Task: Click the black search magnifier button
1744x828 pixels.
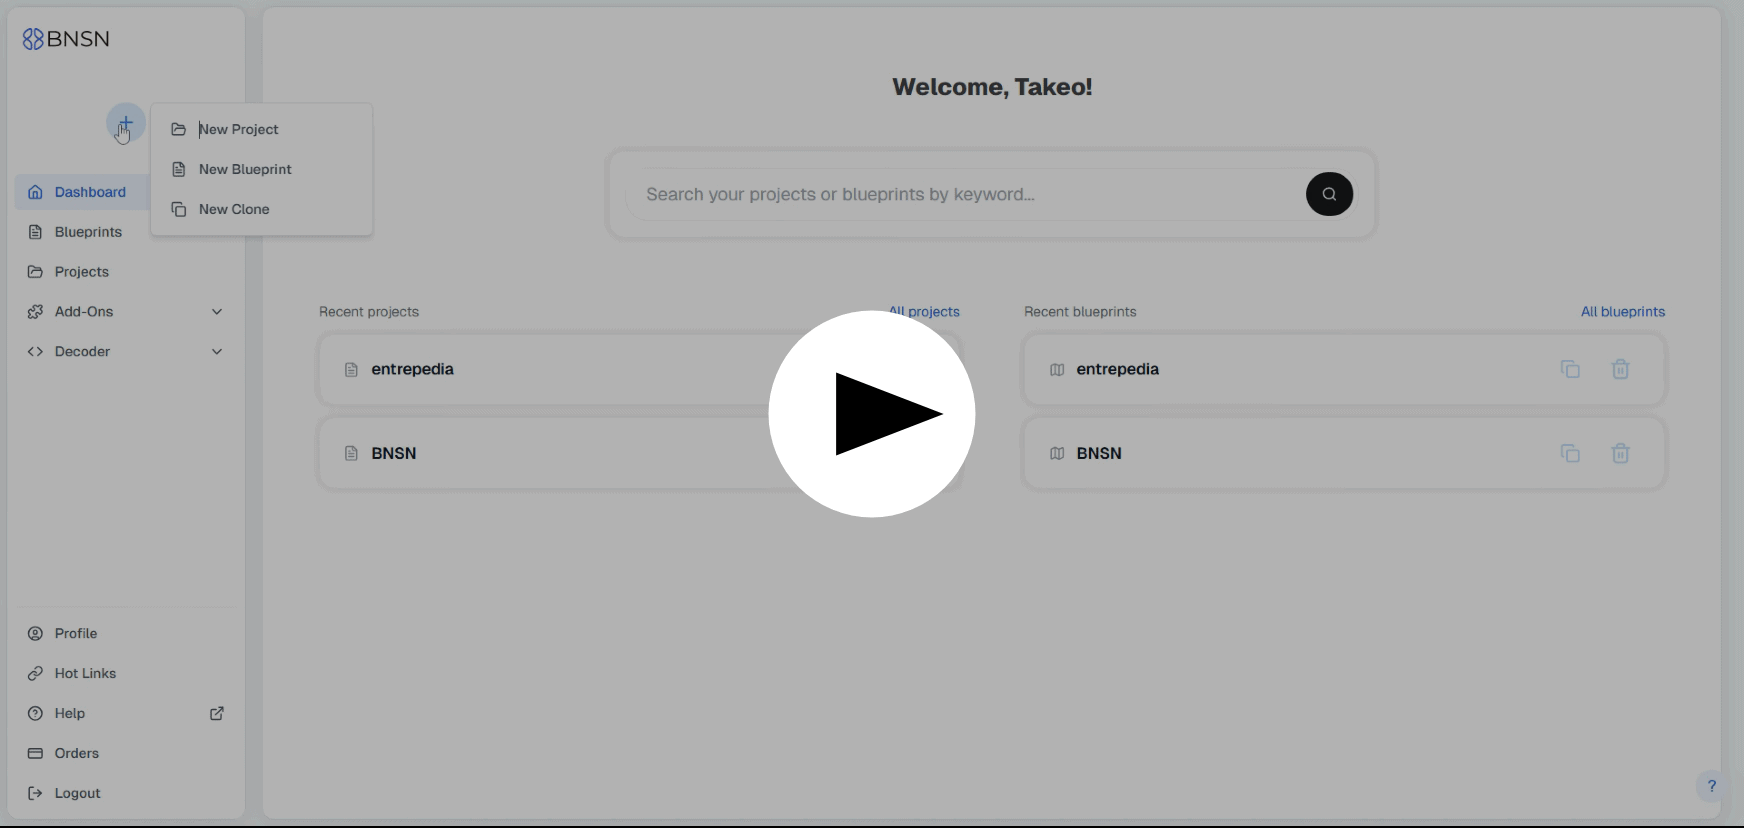Action: 1329,194
